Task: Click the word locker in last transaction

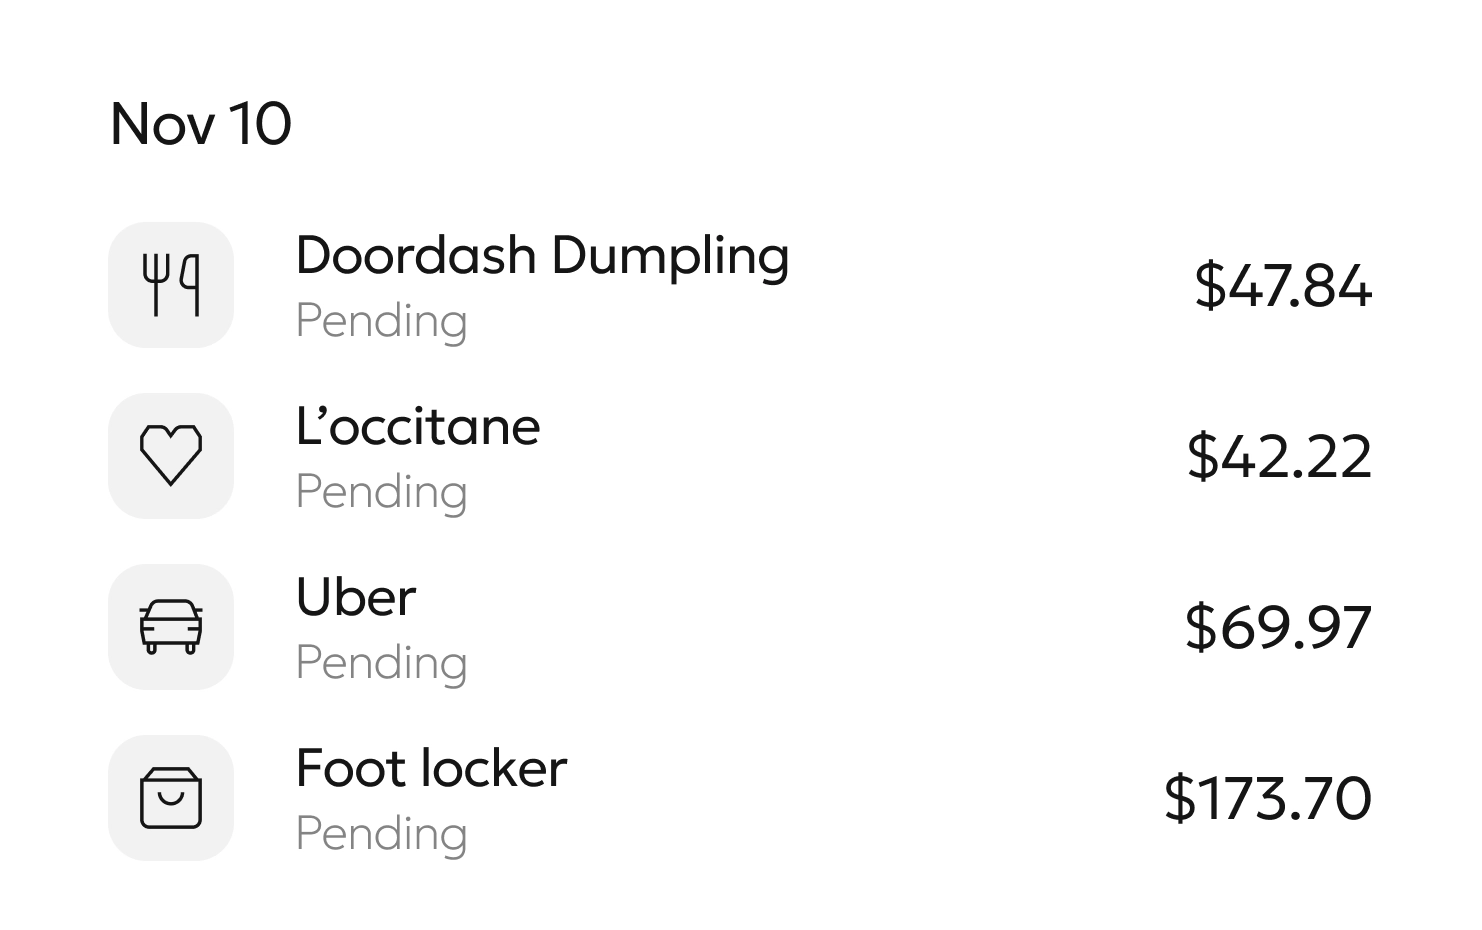Action: [493, 769]
